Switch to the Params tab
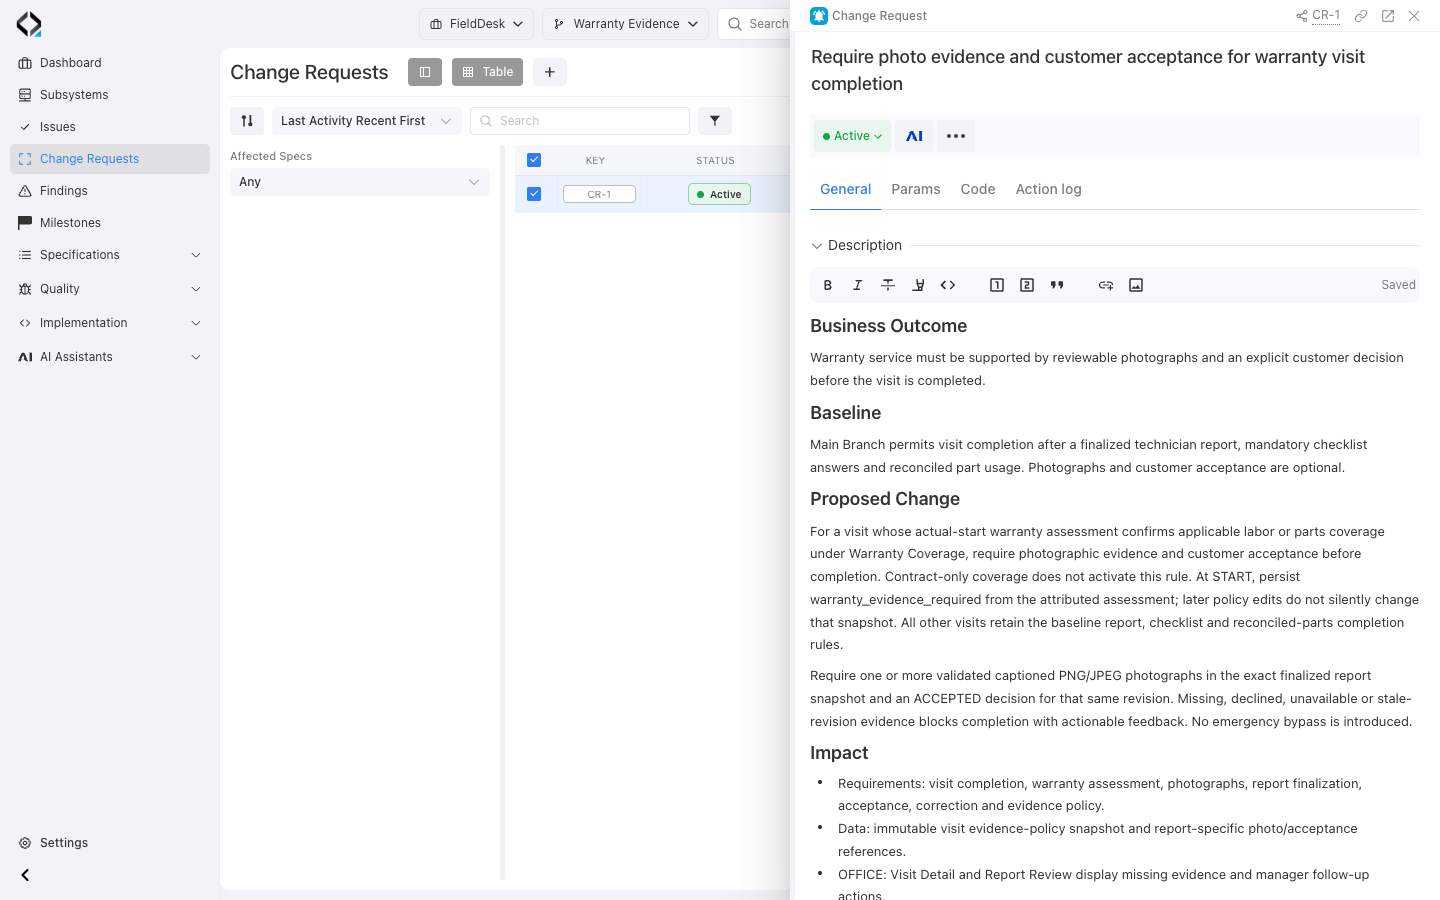 [916, 189]
